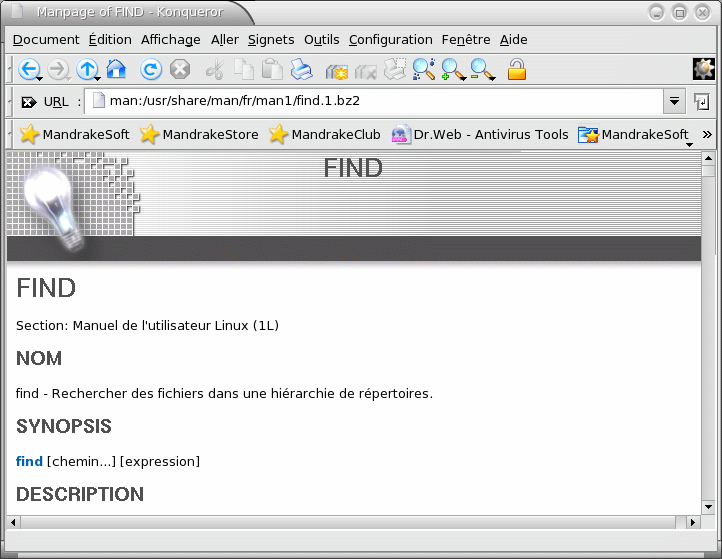The image size is (722, 559).
Task: Click the page icon in the URL field
Action: [x=99, y=100]
